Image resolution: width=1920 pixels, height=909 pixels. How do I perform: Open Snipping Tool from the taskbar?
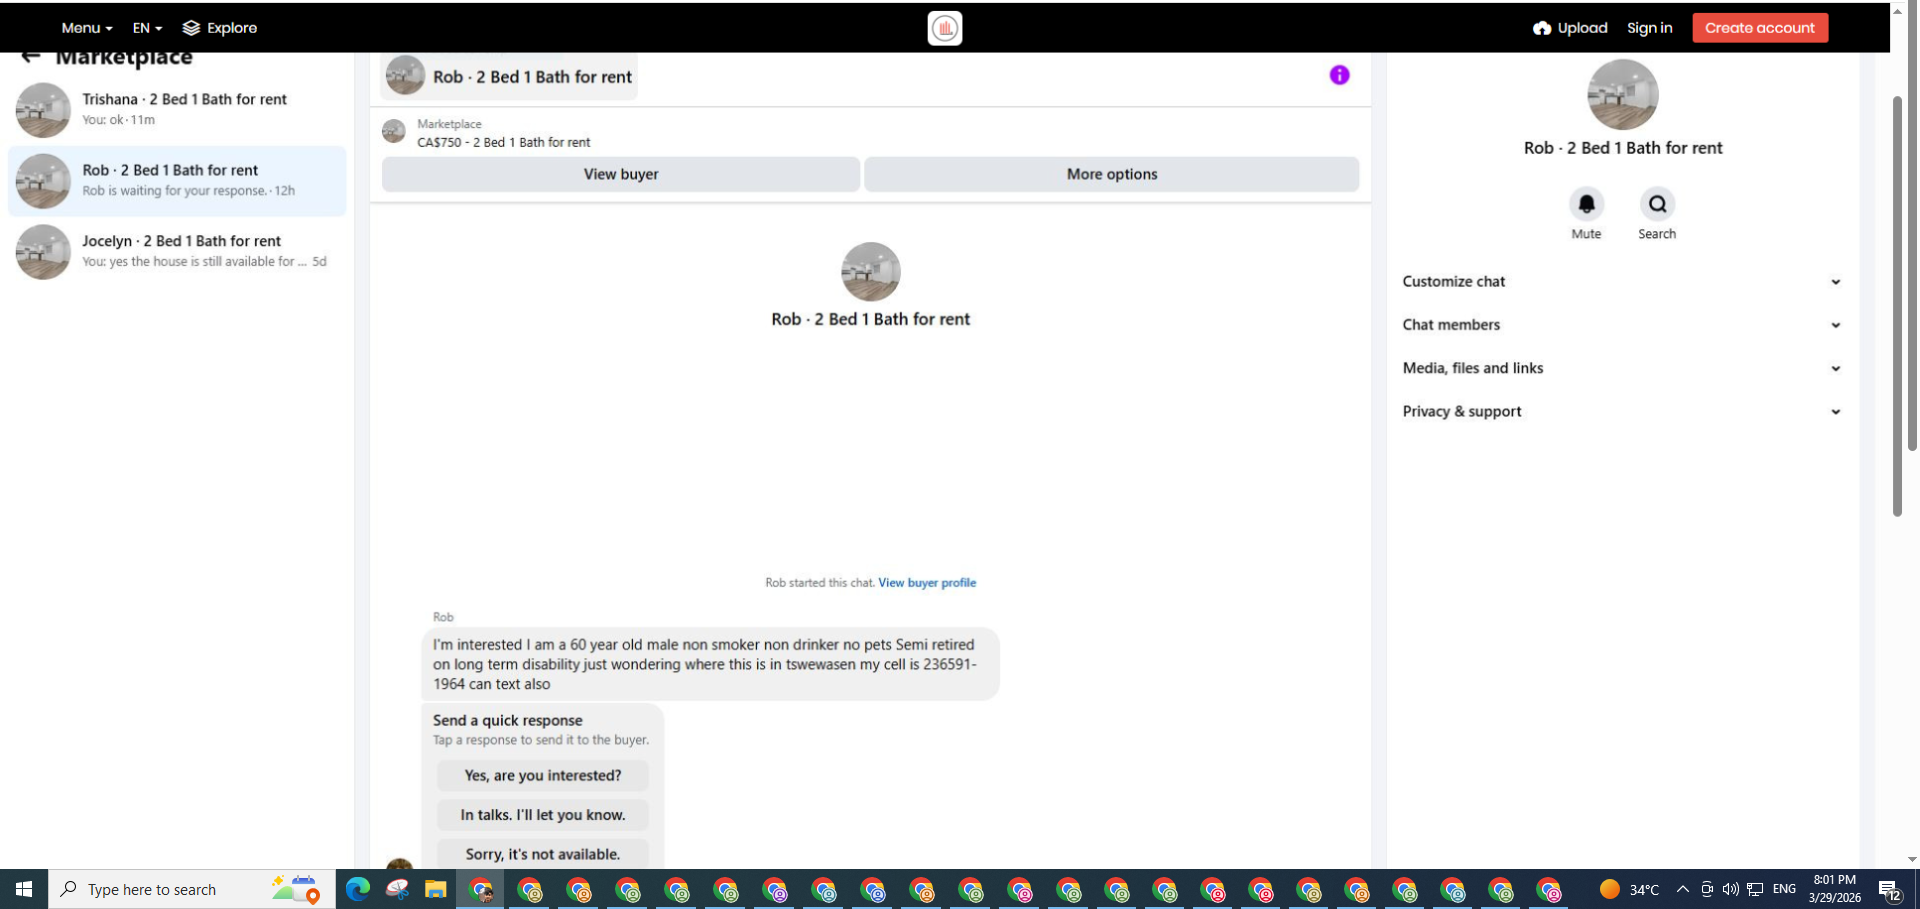pyautogui.click(x=397, y=889)
